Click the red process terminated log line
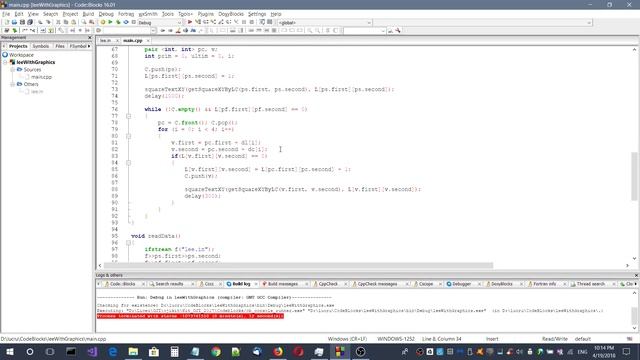The height and width of the screenshot is (360, 640). (x=190, y=316)
